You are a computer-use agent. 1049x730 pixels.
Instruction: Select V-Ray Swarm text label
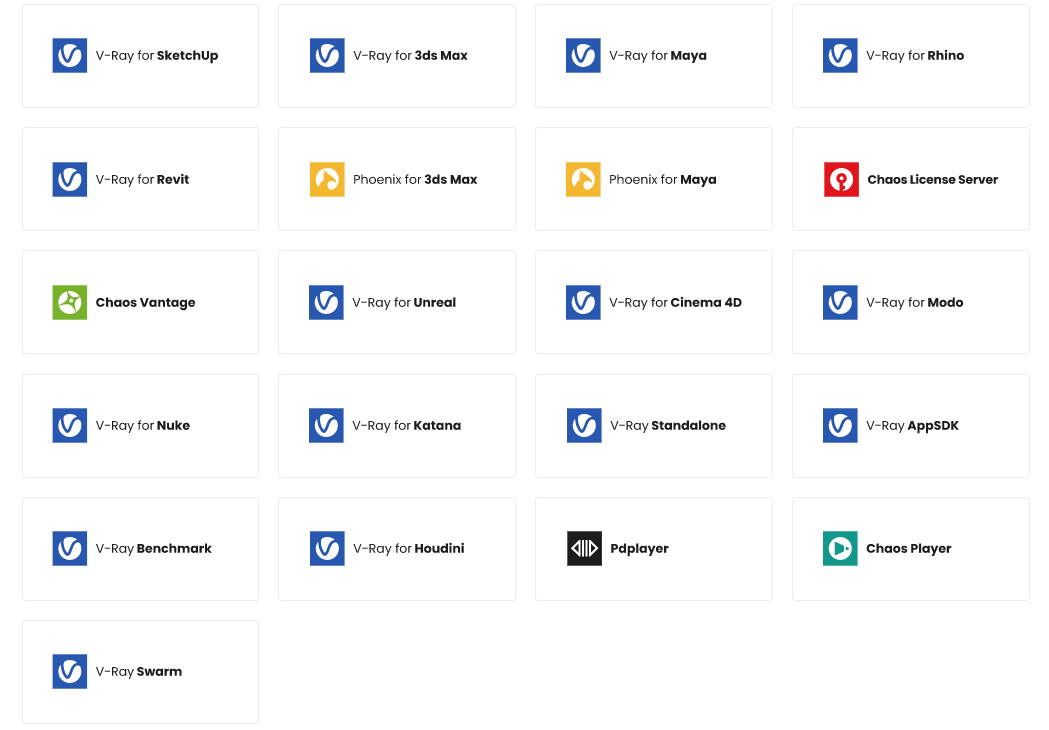138,672
